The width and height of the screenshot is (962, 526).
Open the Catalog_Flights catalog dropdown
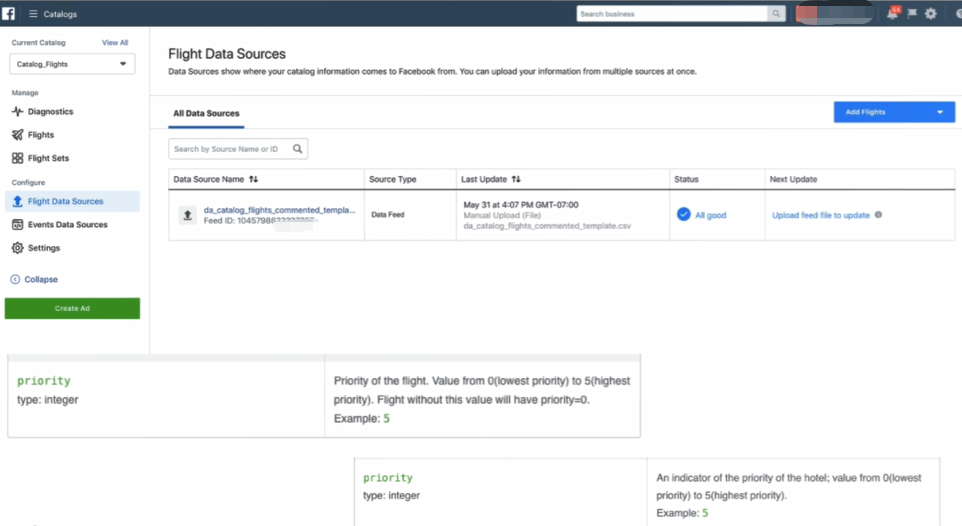(x=72, y=64)
